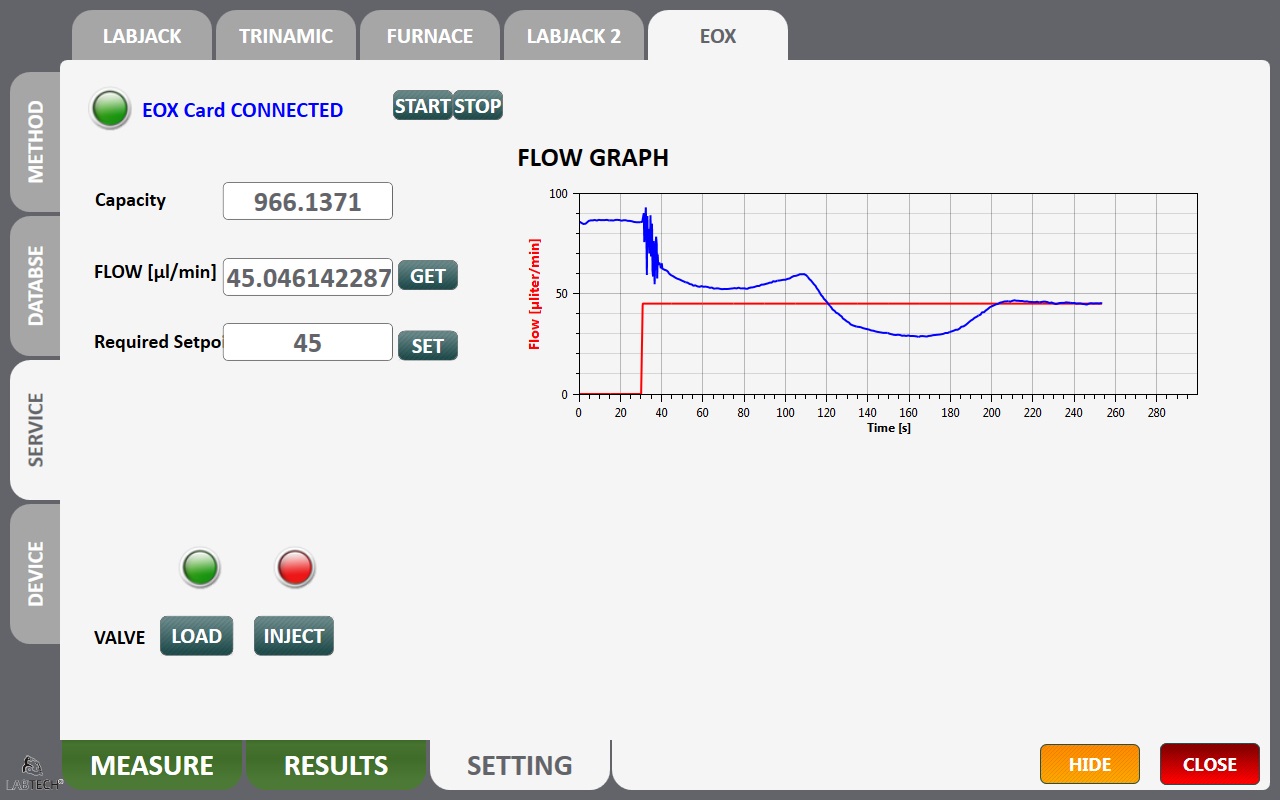Click the orange HIDE button
This screenshot has width=1280, height=800.
[1090, 764]
